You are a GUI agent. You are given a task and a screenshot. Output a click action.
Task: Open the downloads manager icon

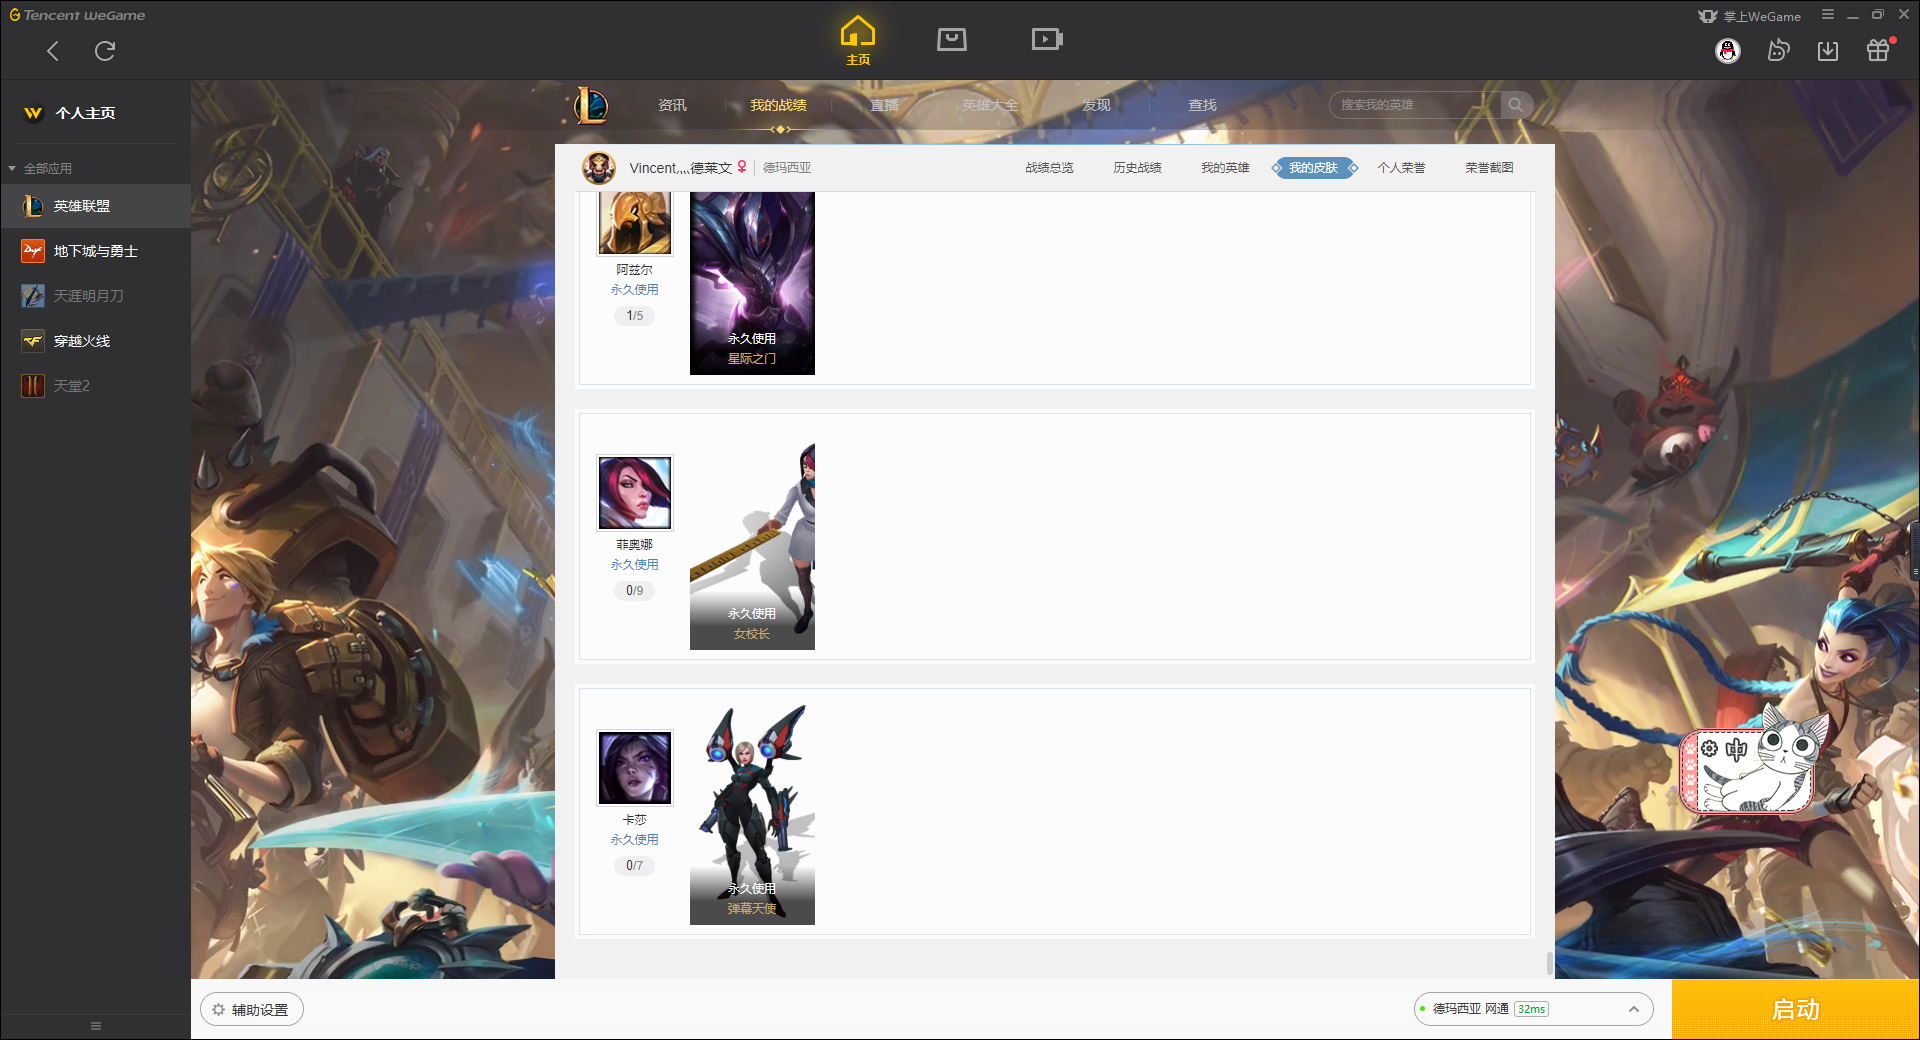[1828, 51]
